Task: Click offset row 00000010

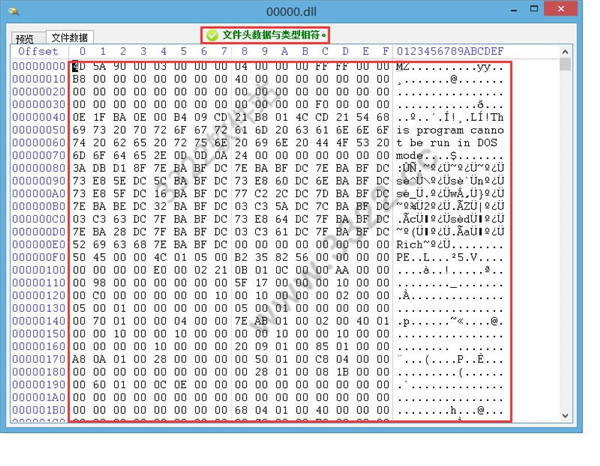Action: coord(39,79)
